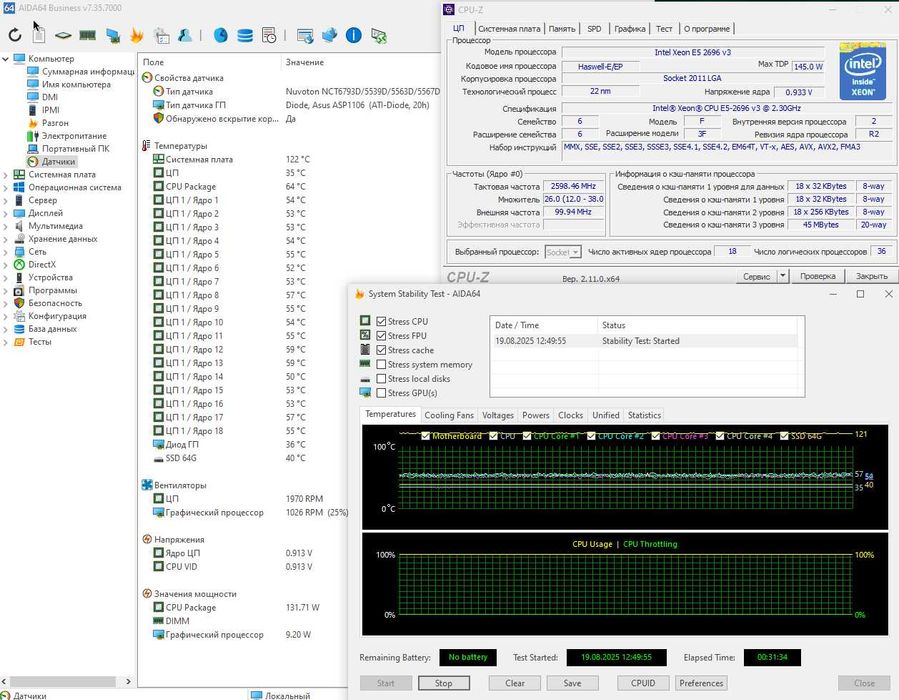Select Суммарная информация tree item
The width and height of the screenshot is (899, 700).
pyautogui.click(x=88, y=72)
